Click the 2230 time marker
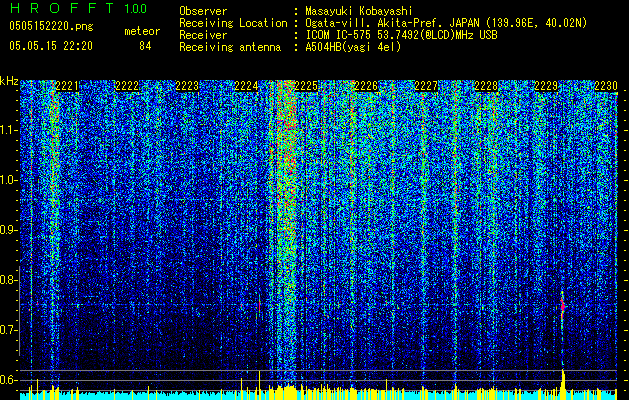This screenshot has height=400, width=629. (606, 86)
